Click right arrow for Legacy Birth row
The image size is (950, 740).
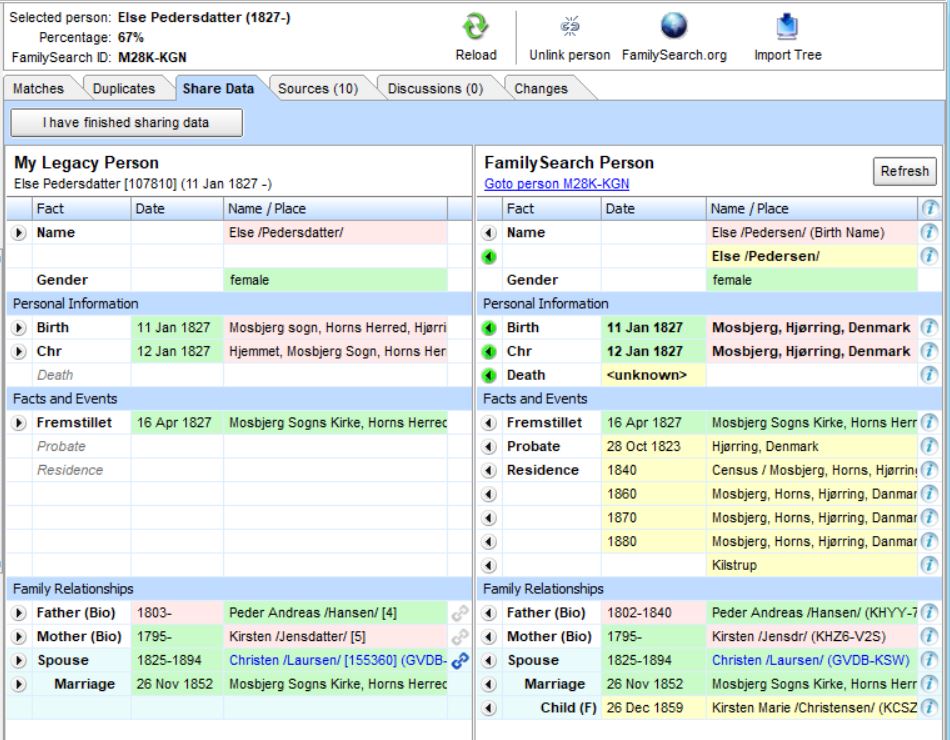pyautogui.click(x=19, y=328)
